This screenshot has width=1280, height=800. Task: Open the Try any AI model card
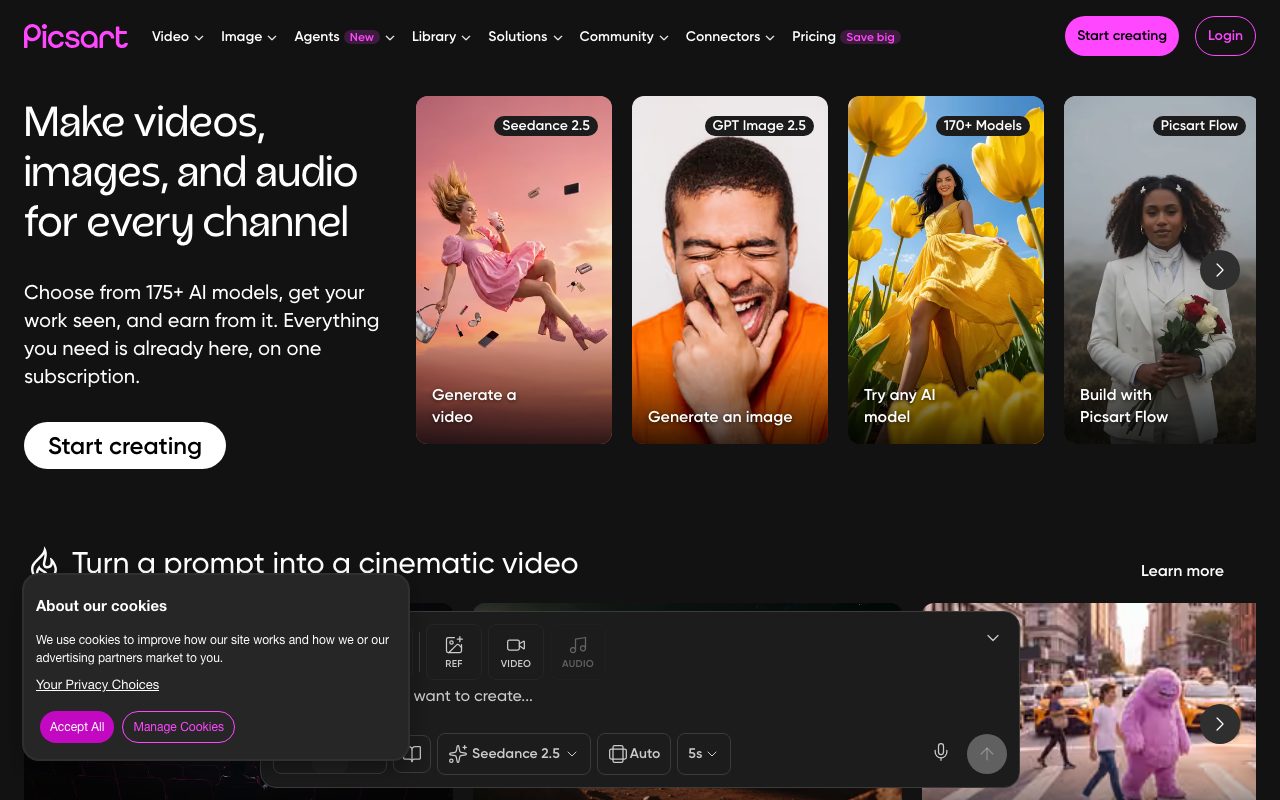pos(946,270)
